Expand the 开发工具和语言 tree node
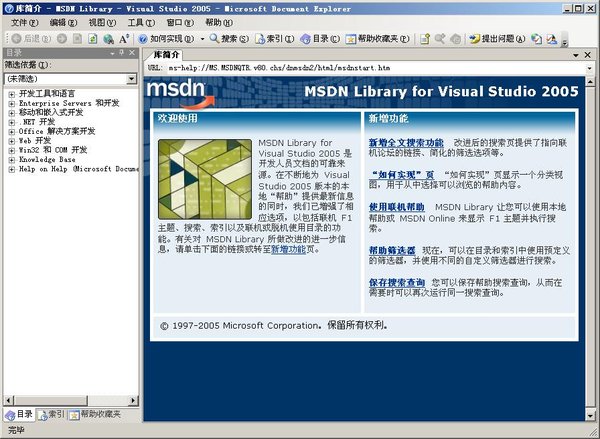The width and height of the screenshot is (600, 439). click(x=12, y=94)
